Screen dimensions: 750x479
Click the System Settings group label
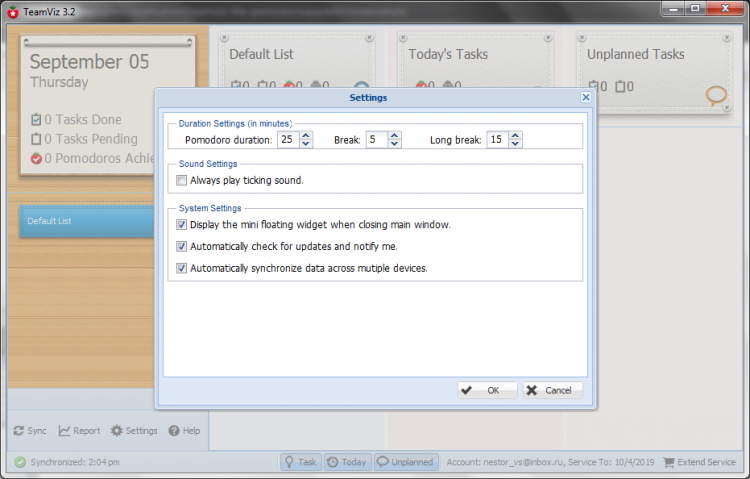coord(210,208)
